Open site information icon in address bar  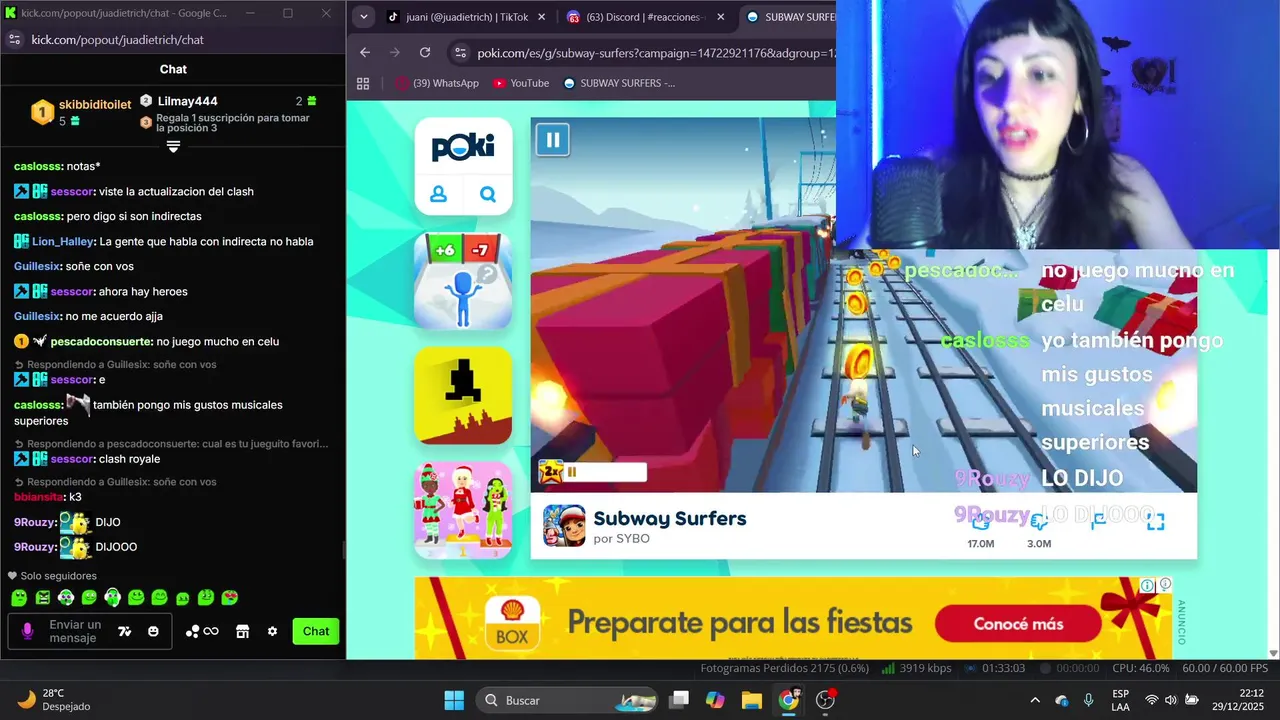click(459, 53)
